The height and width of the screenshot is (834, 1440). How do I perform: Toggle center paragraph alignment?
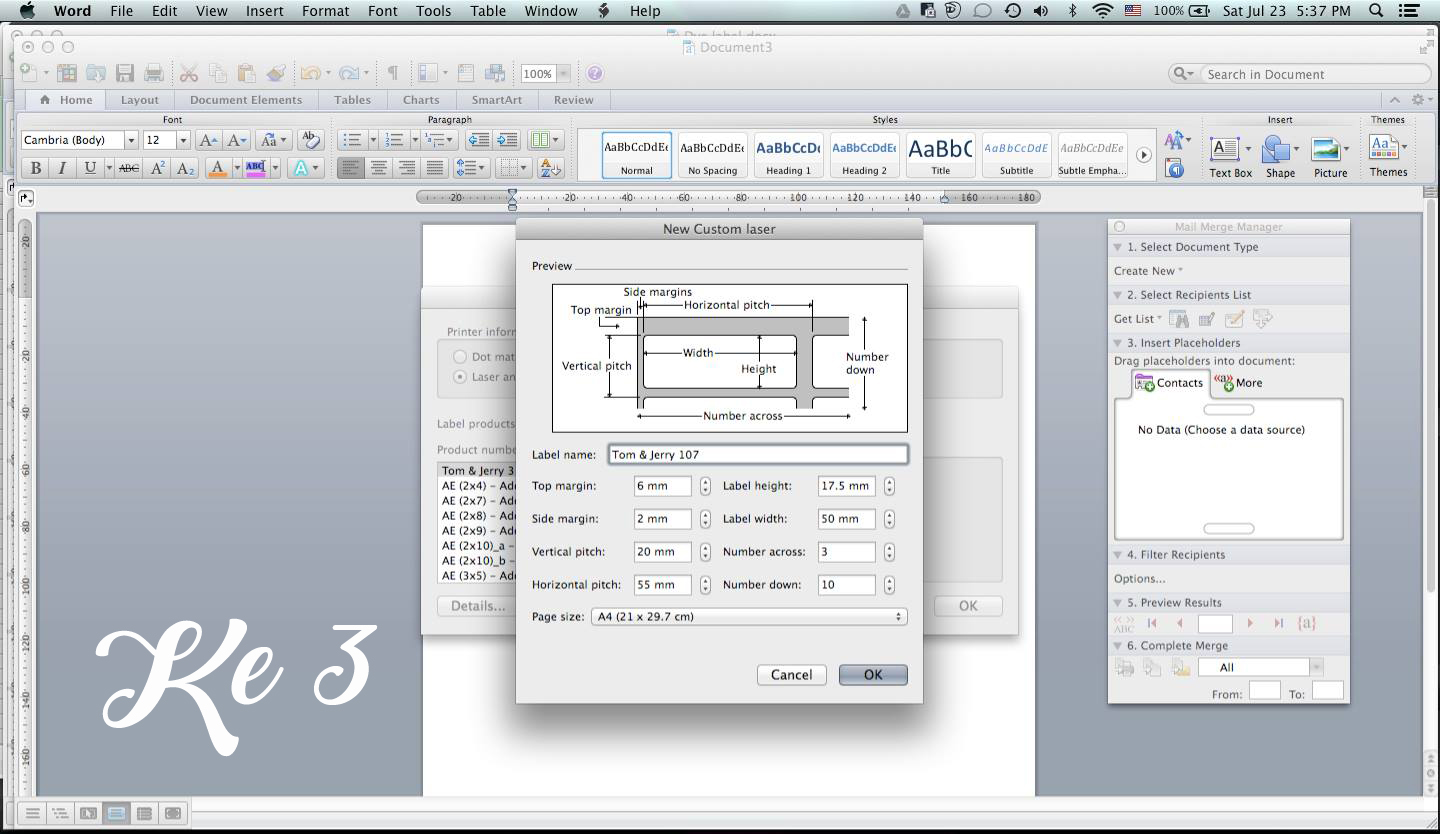coord(380,168)
